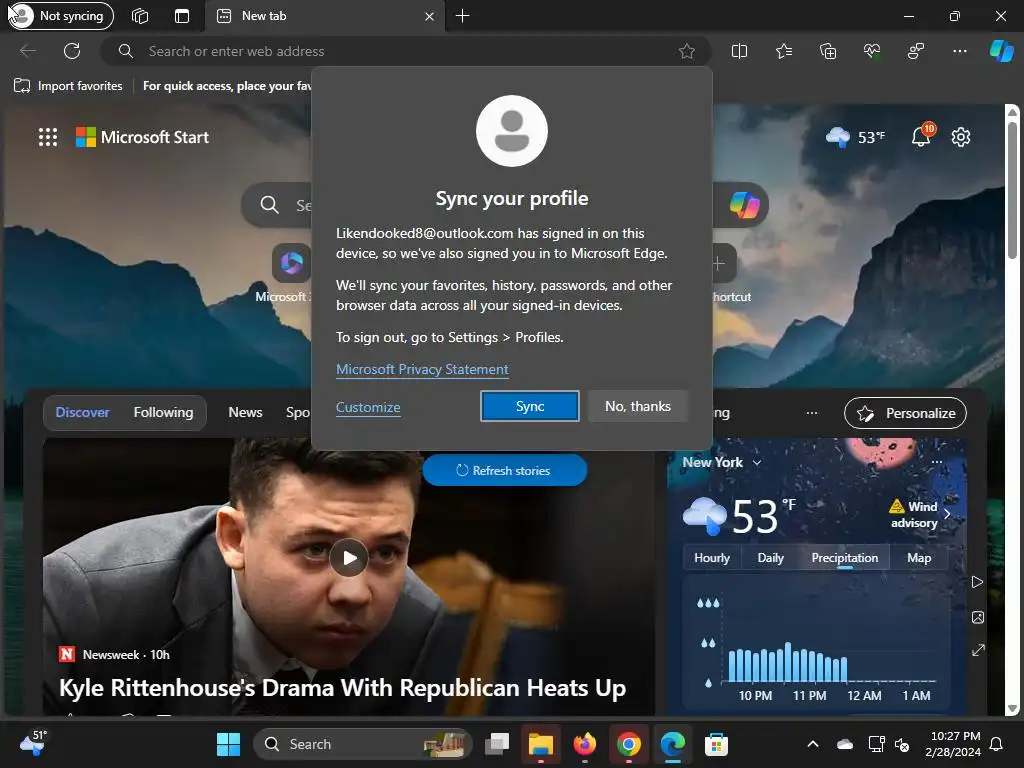The image size is (1024, 768).
Task: Click the Personalize button
Action: pos(905,413)
